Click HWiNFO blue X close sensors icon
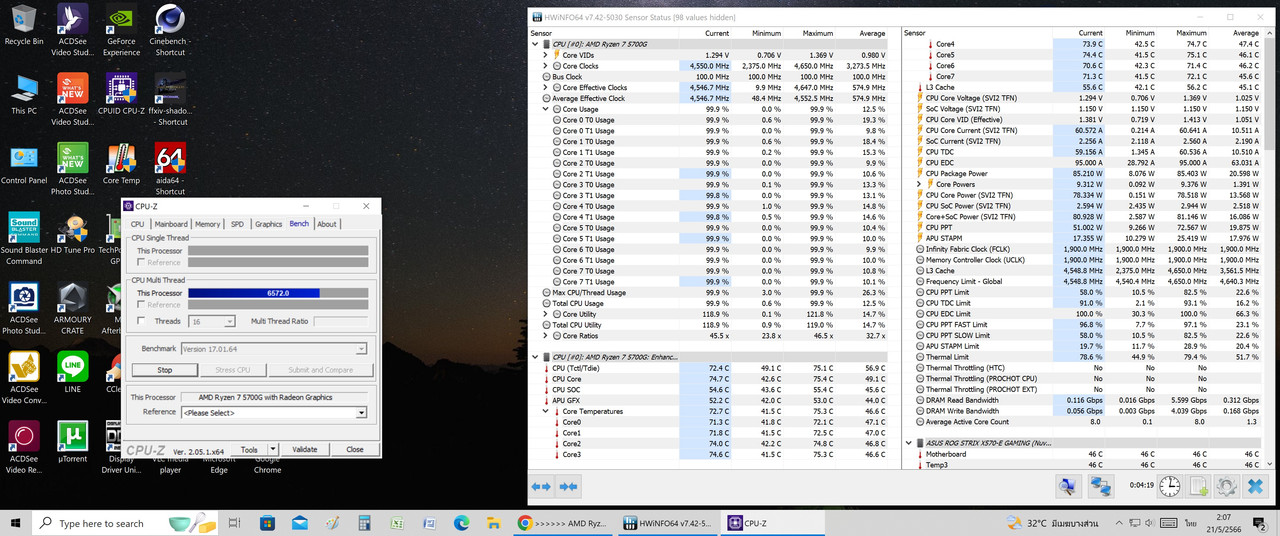This screenshot has height=536, width=1280. click(x=1255, y=487)
